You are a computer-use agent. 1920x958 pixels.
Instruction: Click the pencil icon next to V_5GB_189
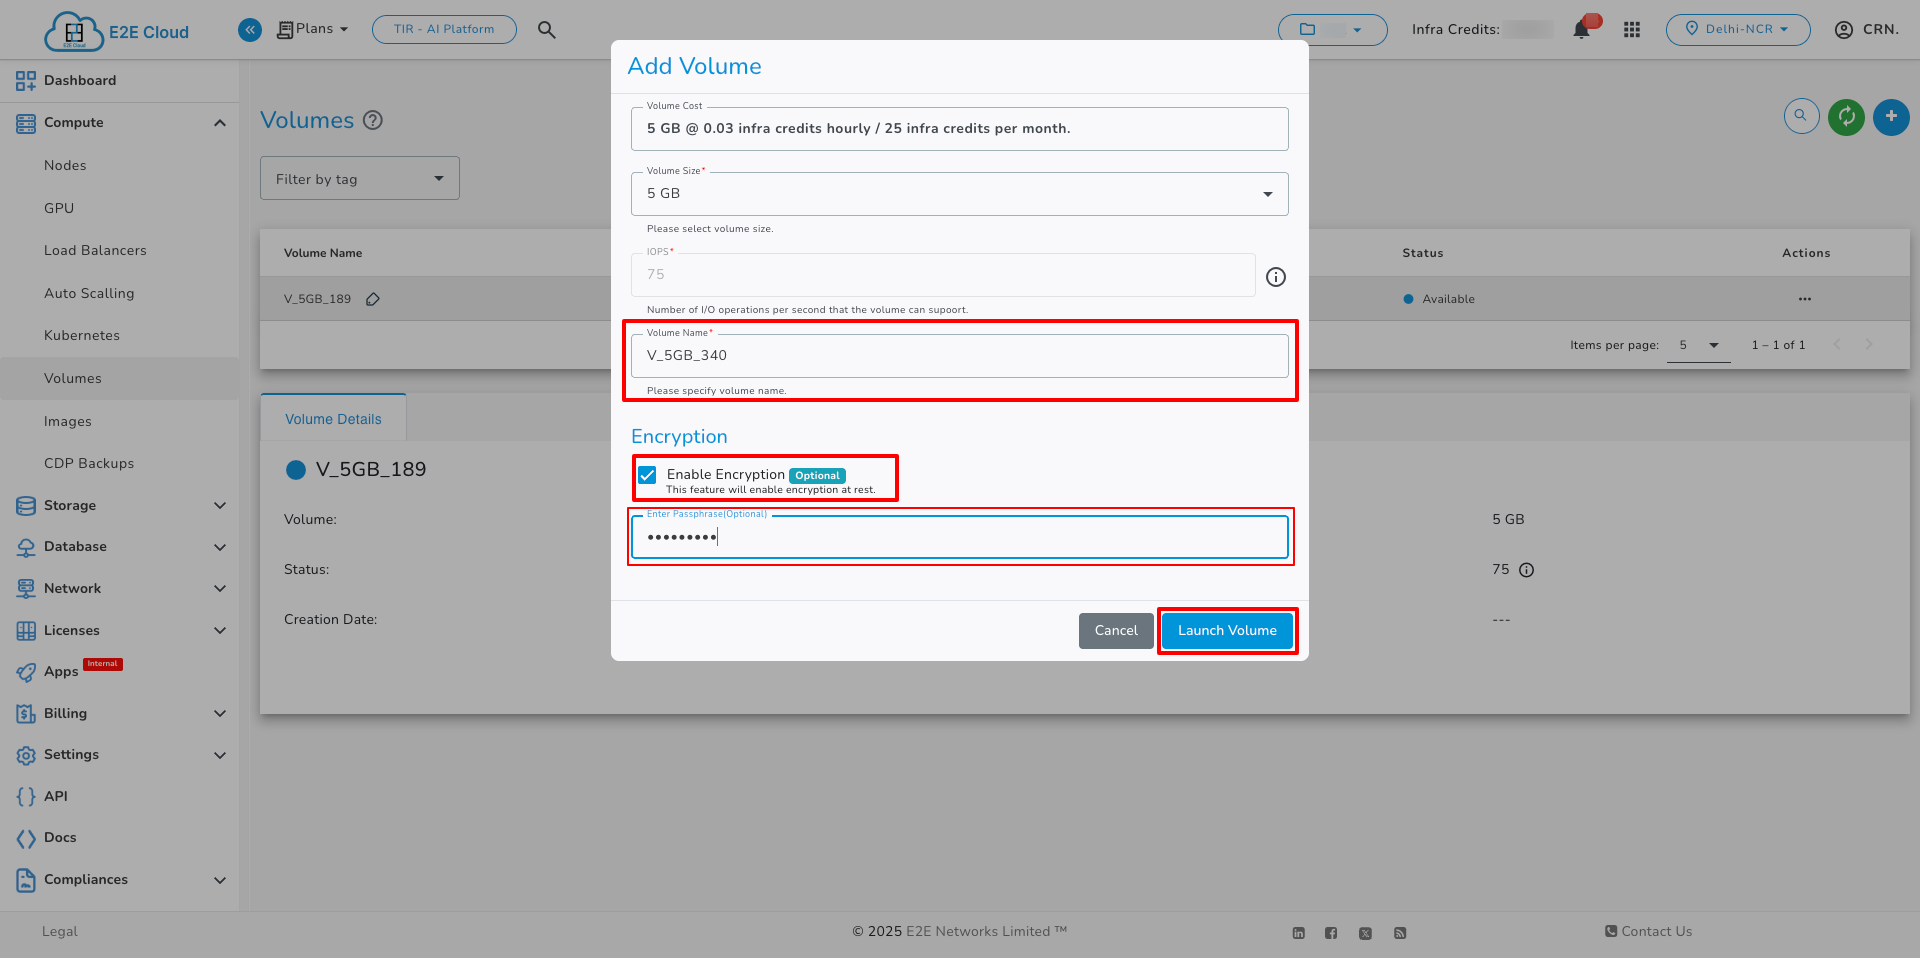(372, 298)
